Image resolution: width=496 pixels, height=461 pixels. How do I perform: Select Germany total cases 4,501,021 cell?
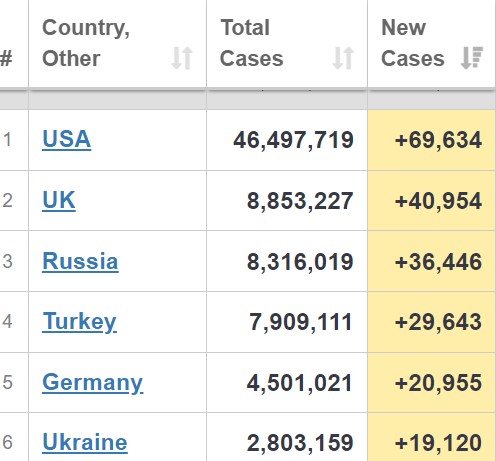tap(287, 383)
